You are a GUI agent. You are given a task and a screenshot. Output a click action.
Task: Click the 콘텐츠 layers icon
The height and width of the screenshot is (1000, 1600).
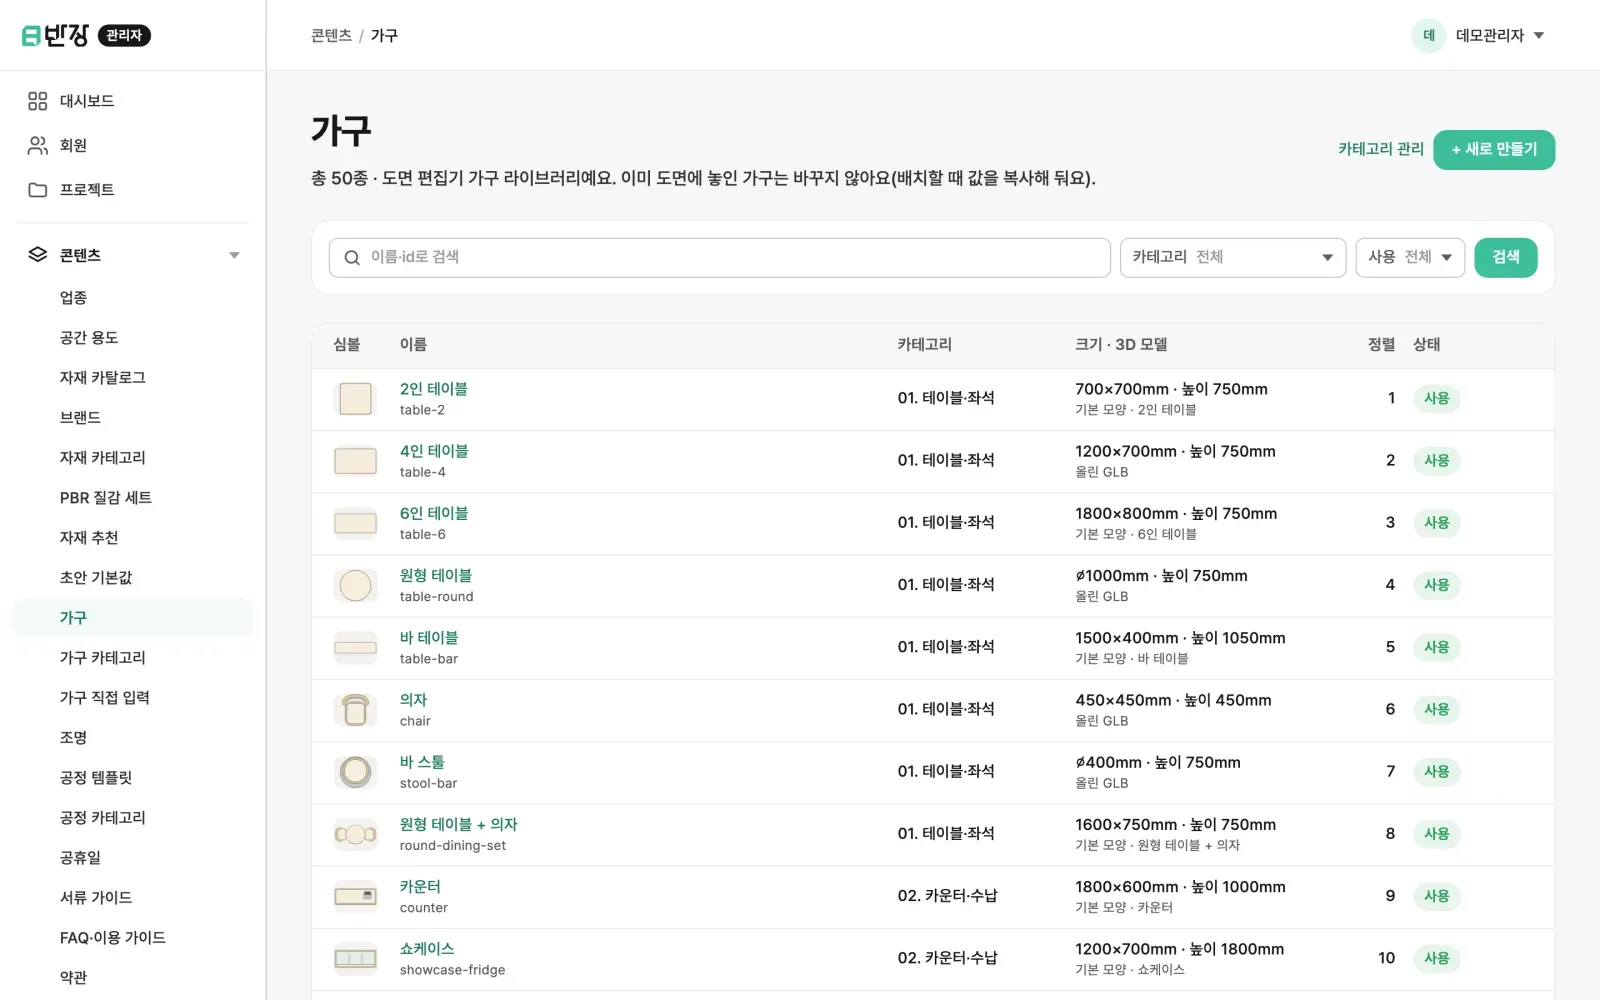[x=38, y=255]
